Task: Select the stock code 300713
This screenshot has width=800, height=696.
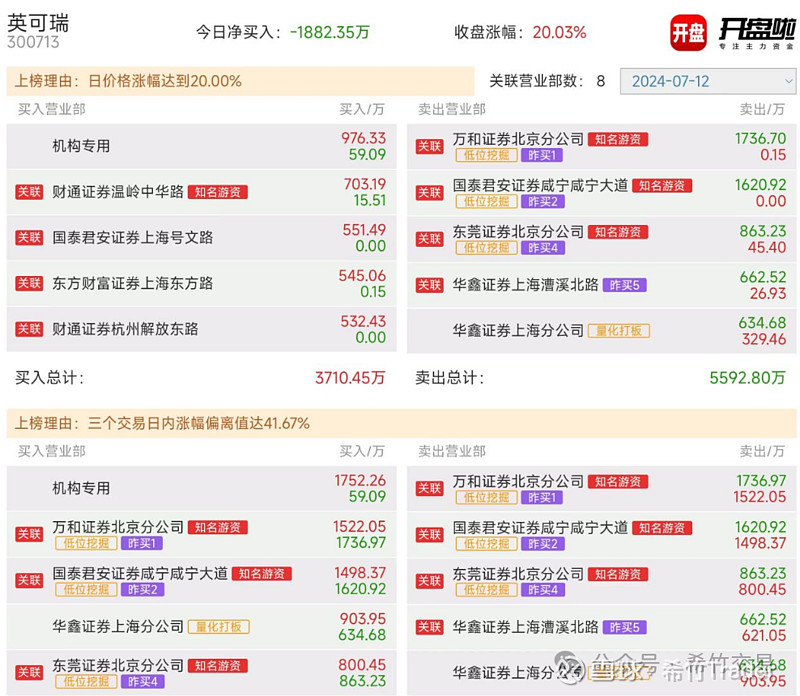Action: pos(33,42)
